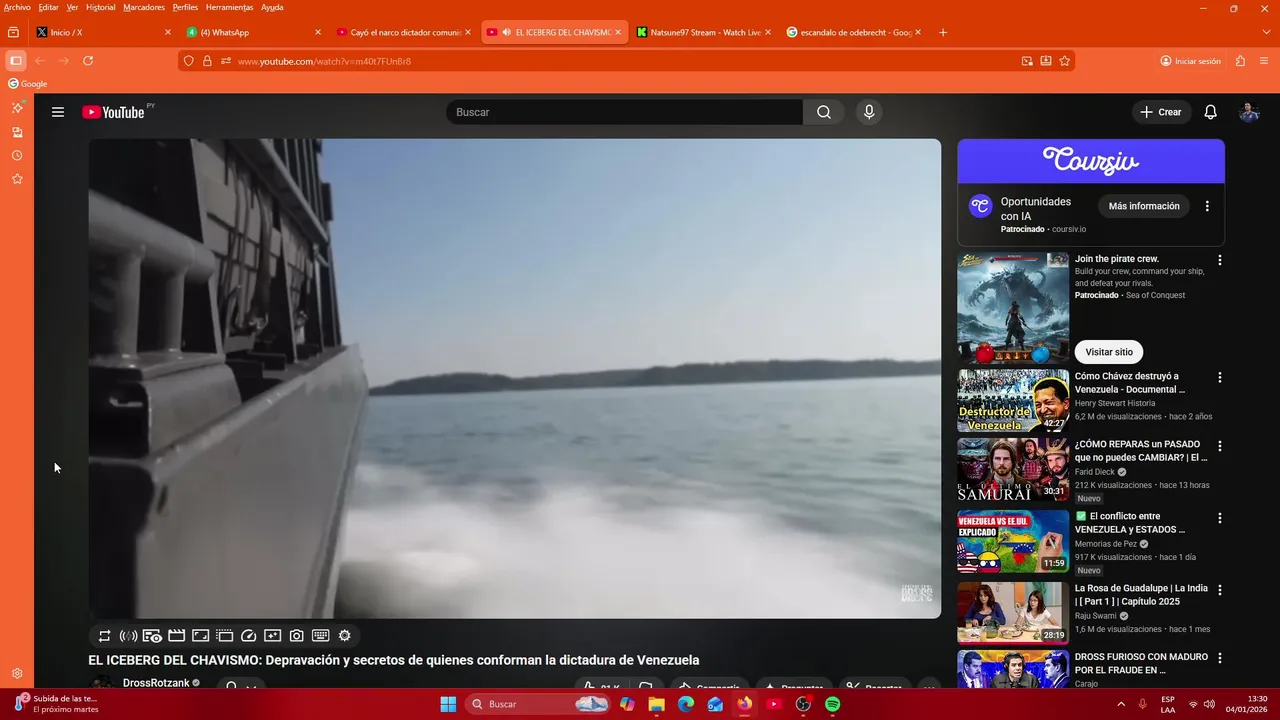Open options for DROSS FURIOSO CON MADURO video
This screenshot has width=1280, height=720.
coord(1219,659)
